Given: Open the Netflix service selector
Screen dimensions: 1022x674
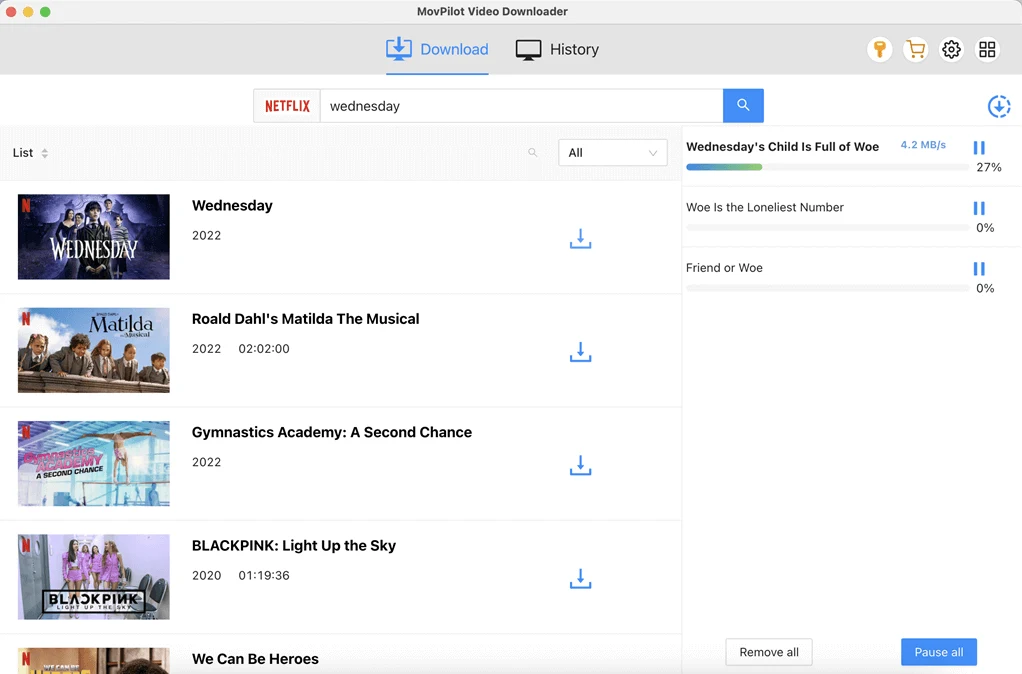Looking at the screenshot, I should pyautogui.click(x=287, y=106).
